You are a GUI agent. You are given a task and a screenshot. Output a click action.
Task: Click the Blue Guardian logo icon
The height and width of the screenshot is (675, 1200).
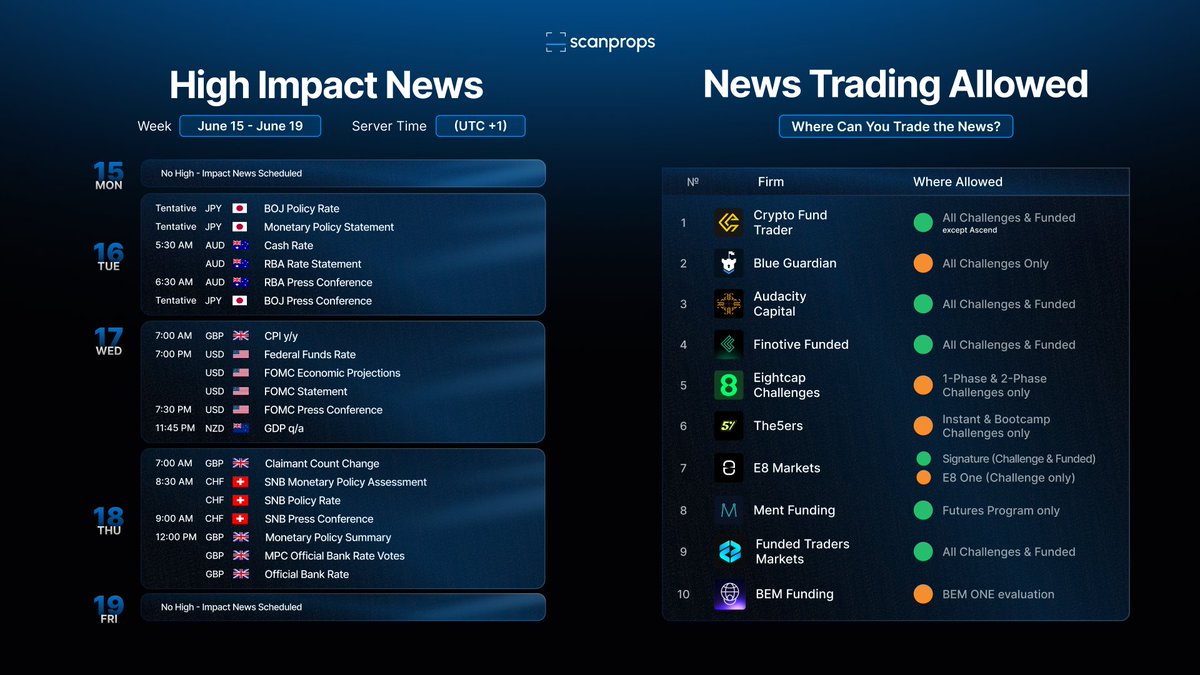729,263
